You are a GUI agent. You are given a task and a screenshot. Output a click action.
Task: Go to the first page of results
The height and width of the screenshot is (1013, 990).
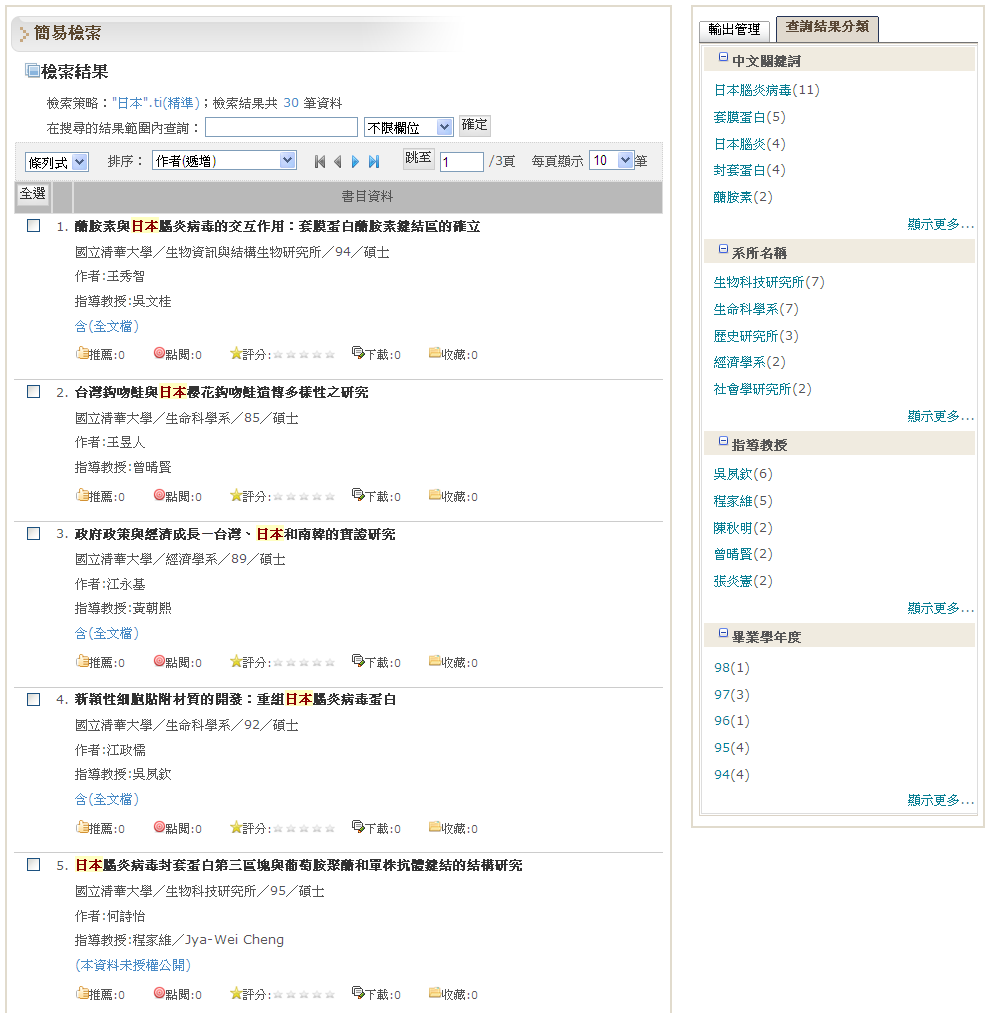pos(320,161)
